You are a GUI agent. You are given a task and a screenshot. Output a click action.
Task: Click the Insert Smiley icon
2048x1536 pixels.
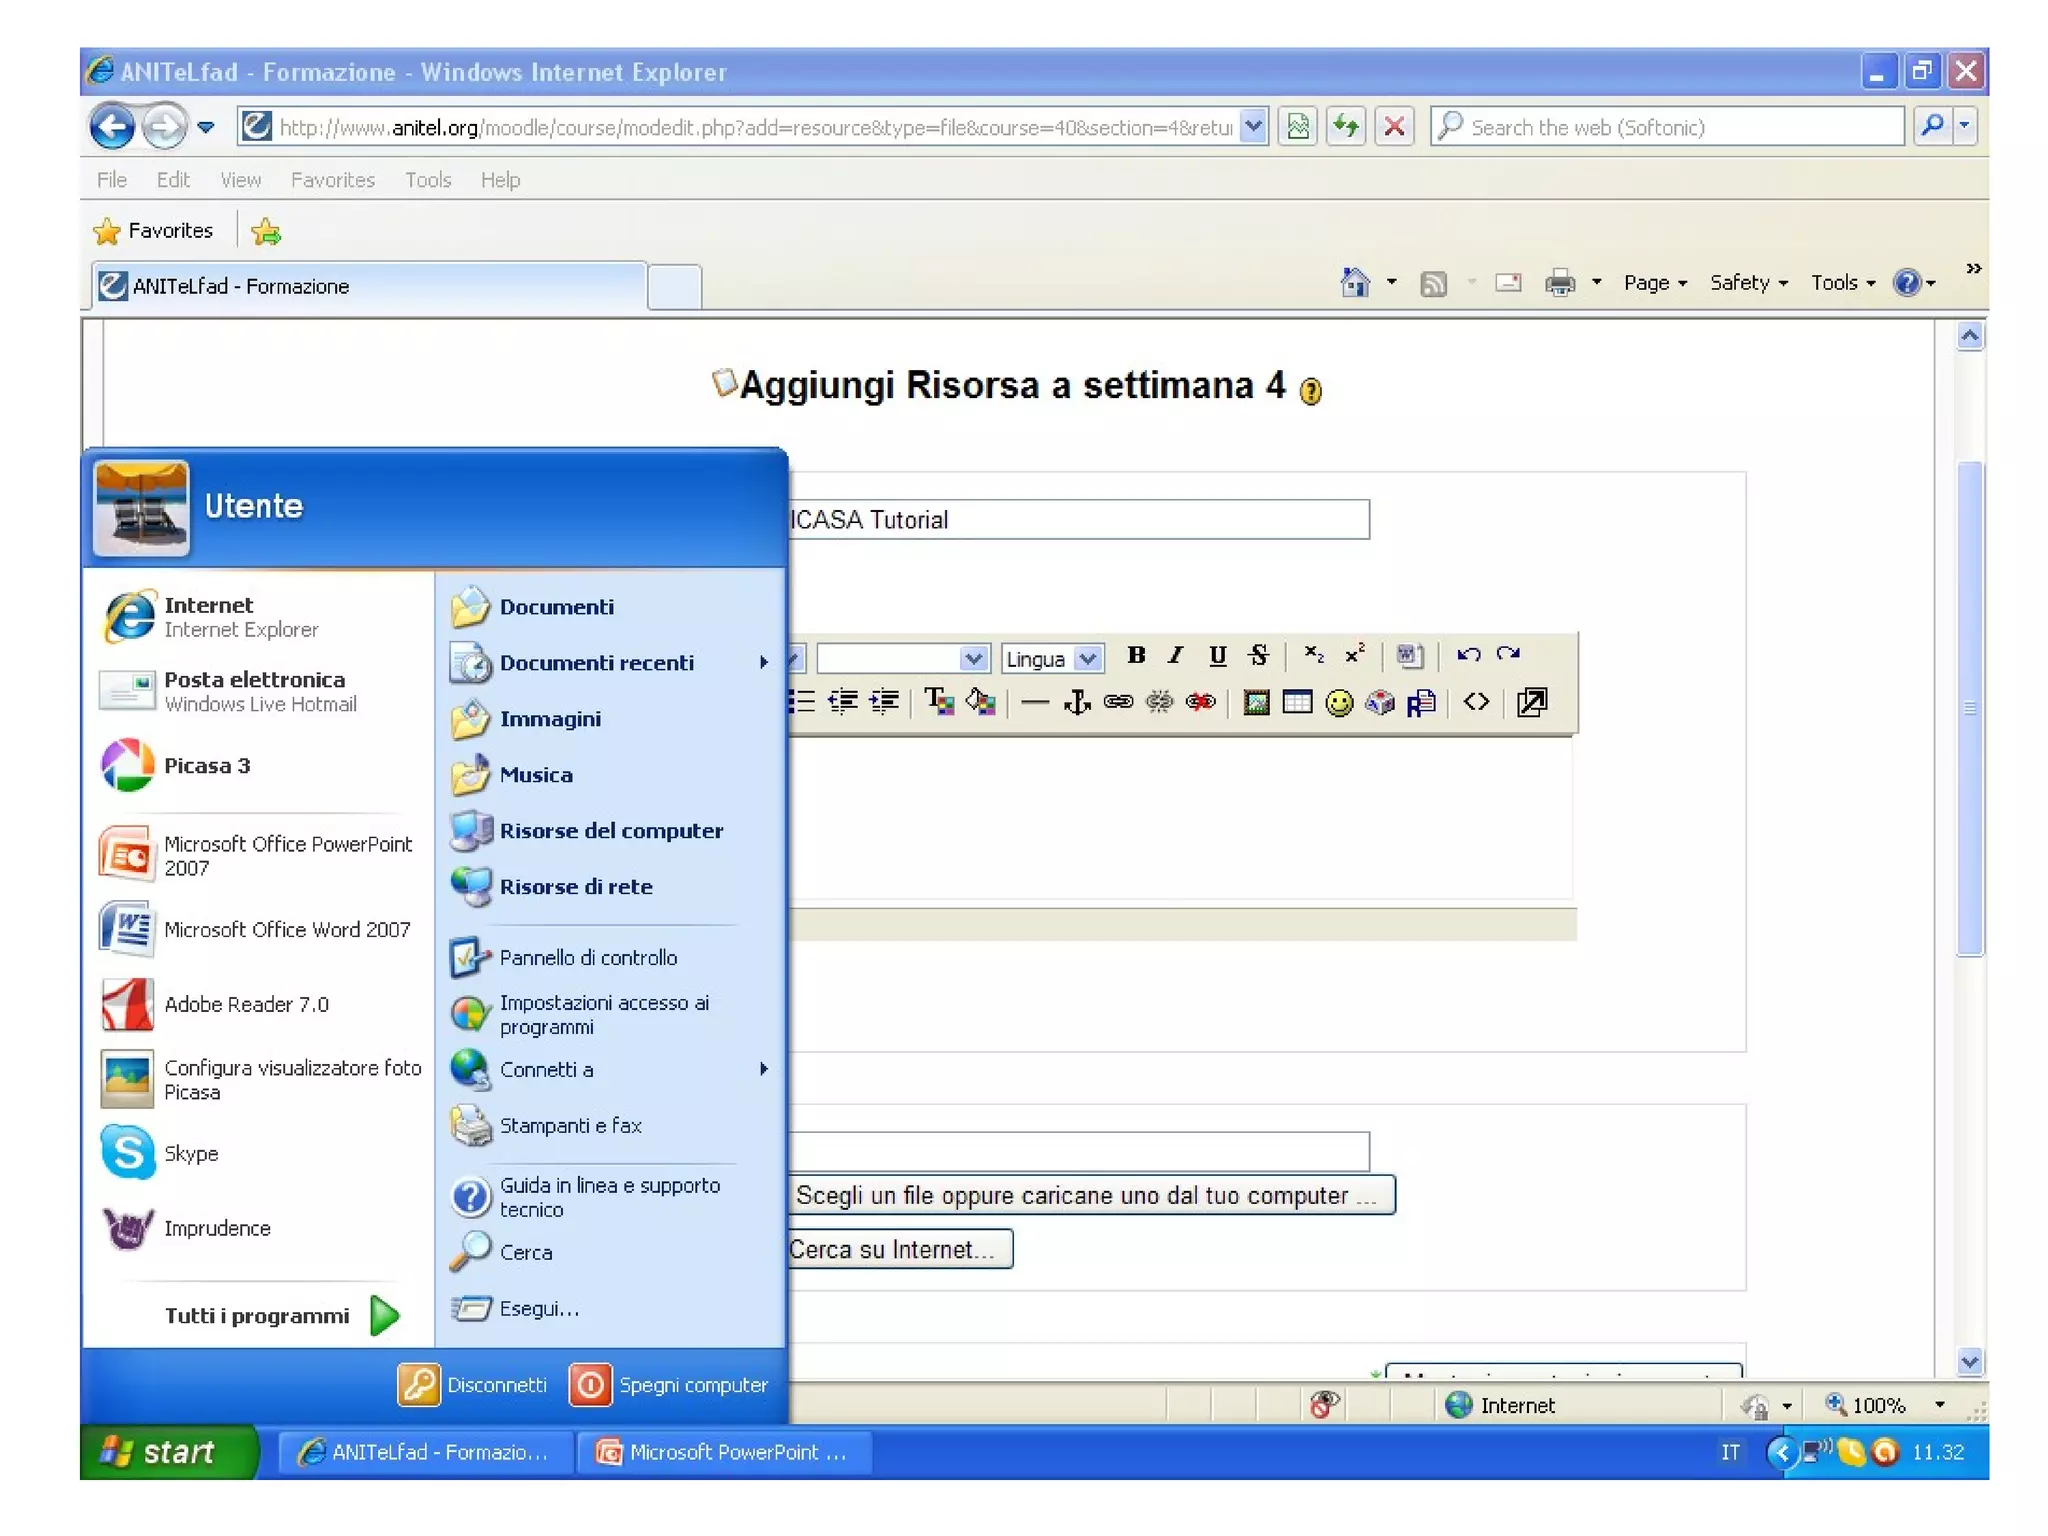(x=1338, y=703)
